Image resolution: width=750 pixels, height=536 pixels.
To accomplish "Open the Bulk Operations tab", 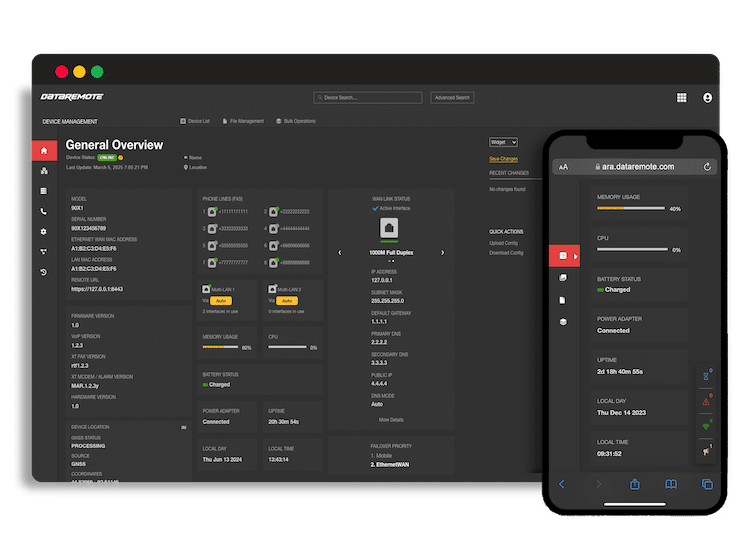I will [x=295, y=121].
